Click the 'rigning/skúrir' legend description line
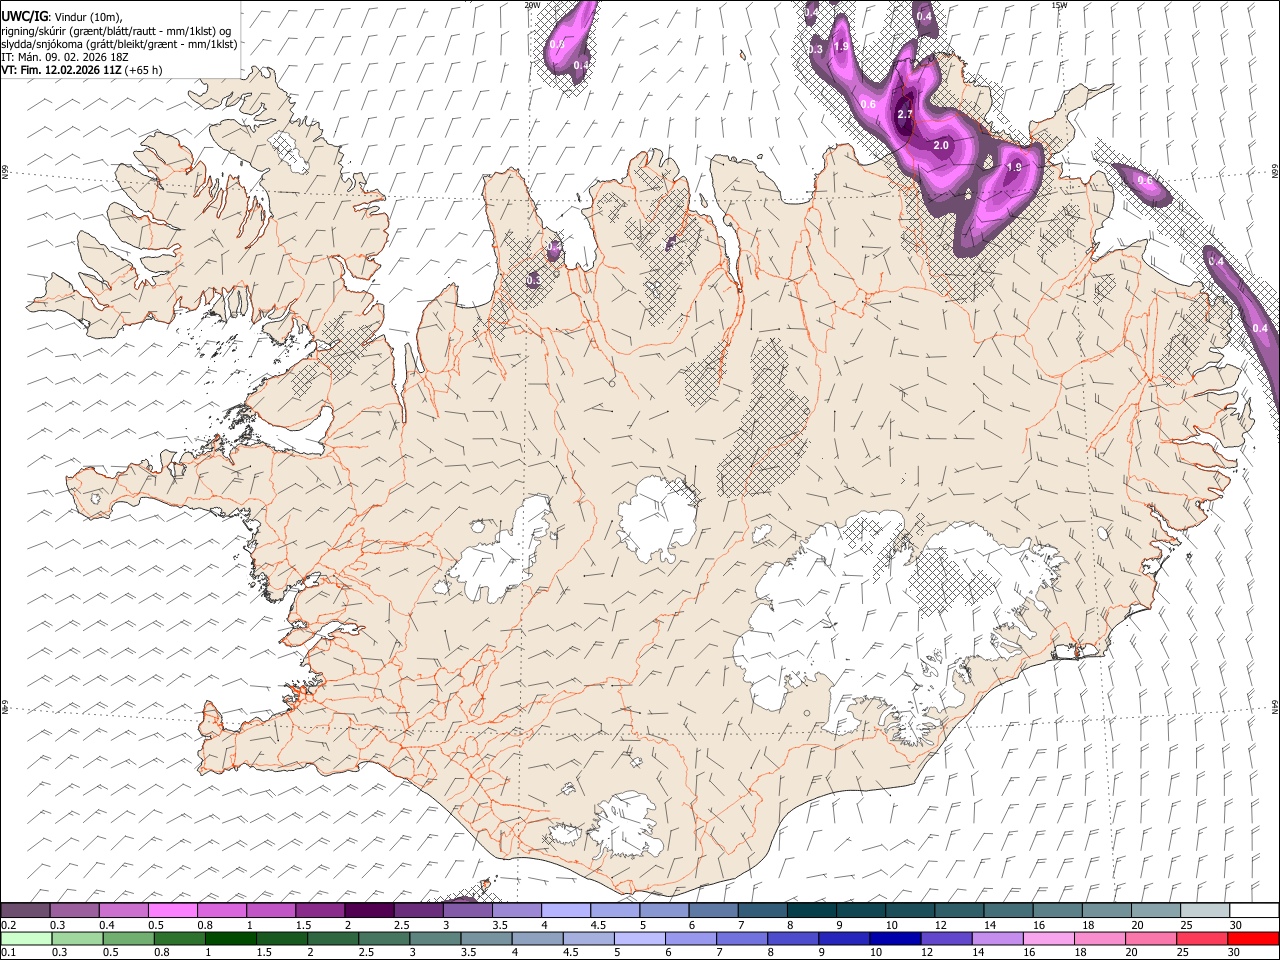This screenshot has width=1280, height=960. (x=116, y=30)
